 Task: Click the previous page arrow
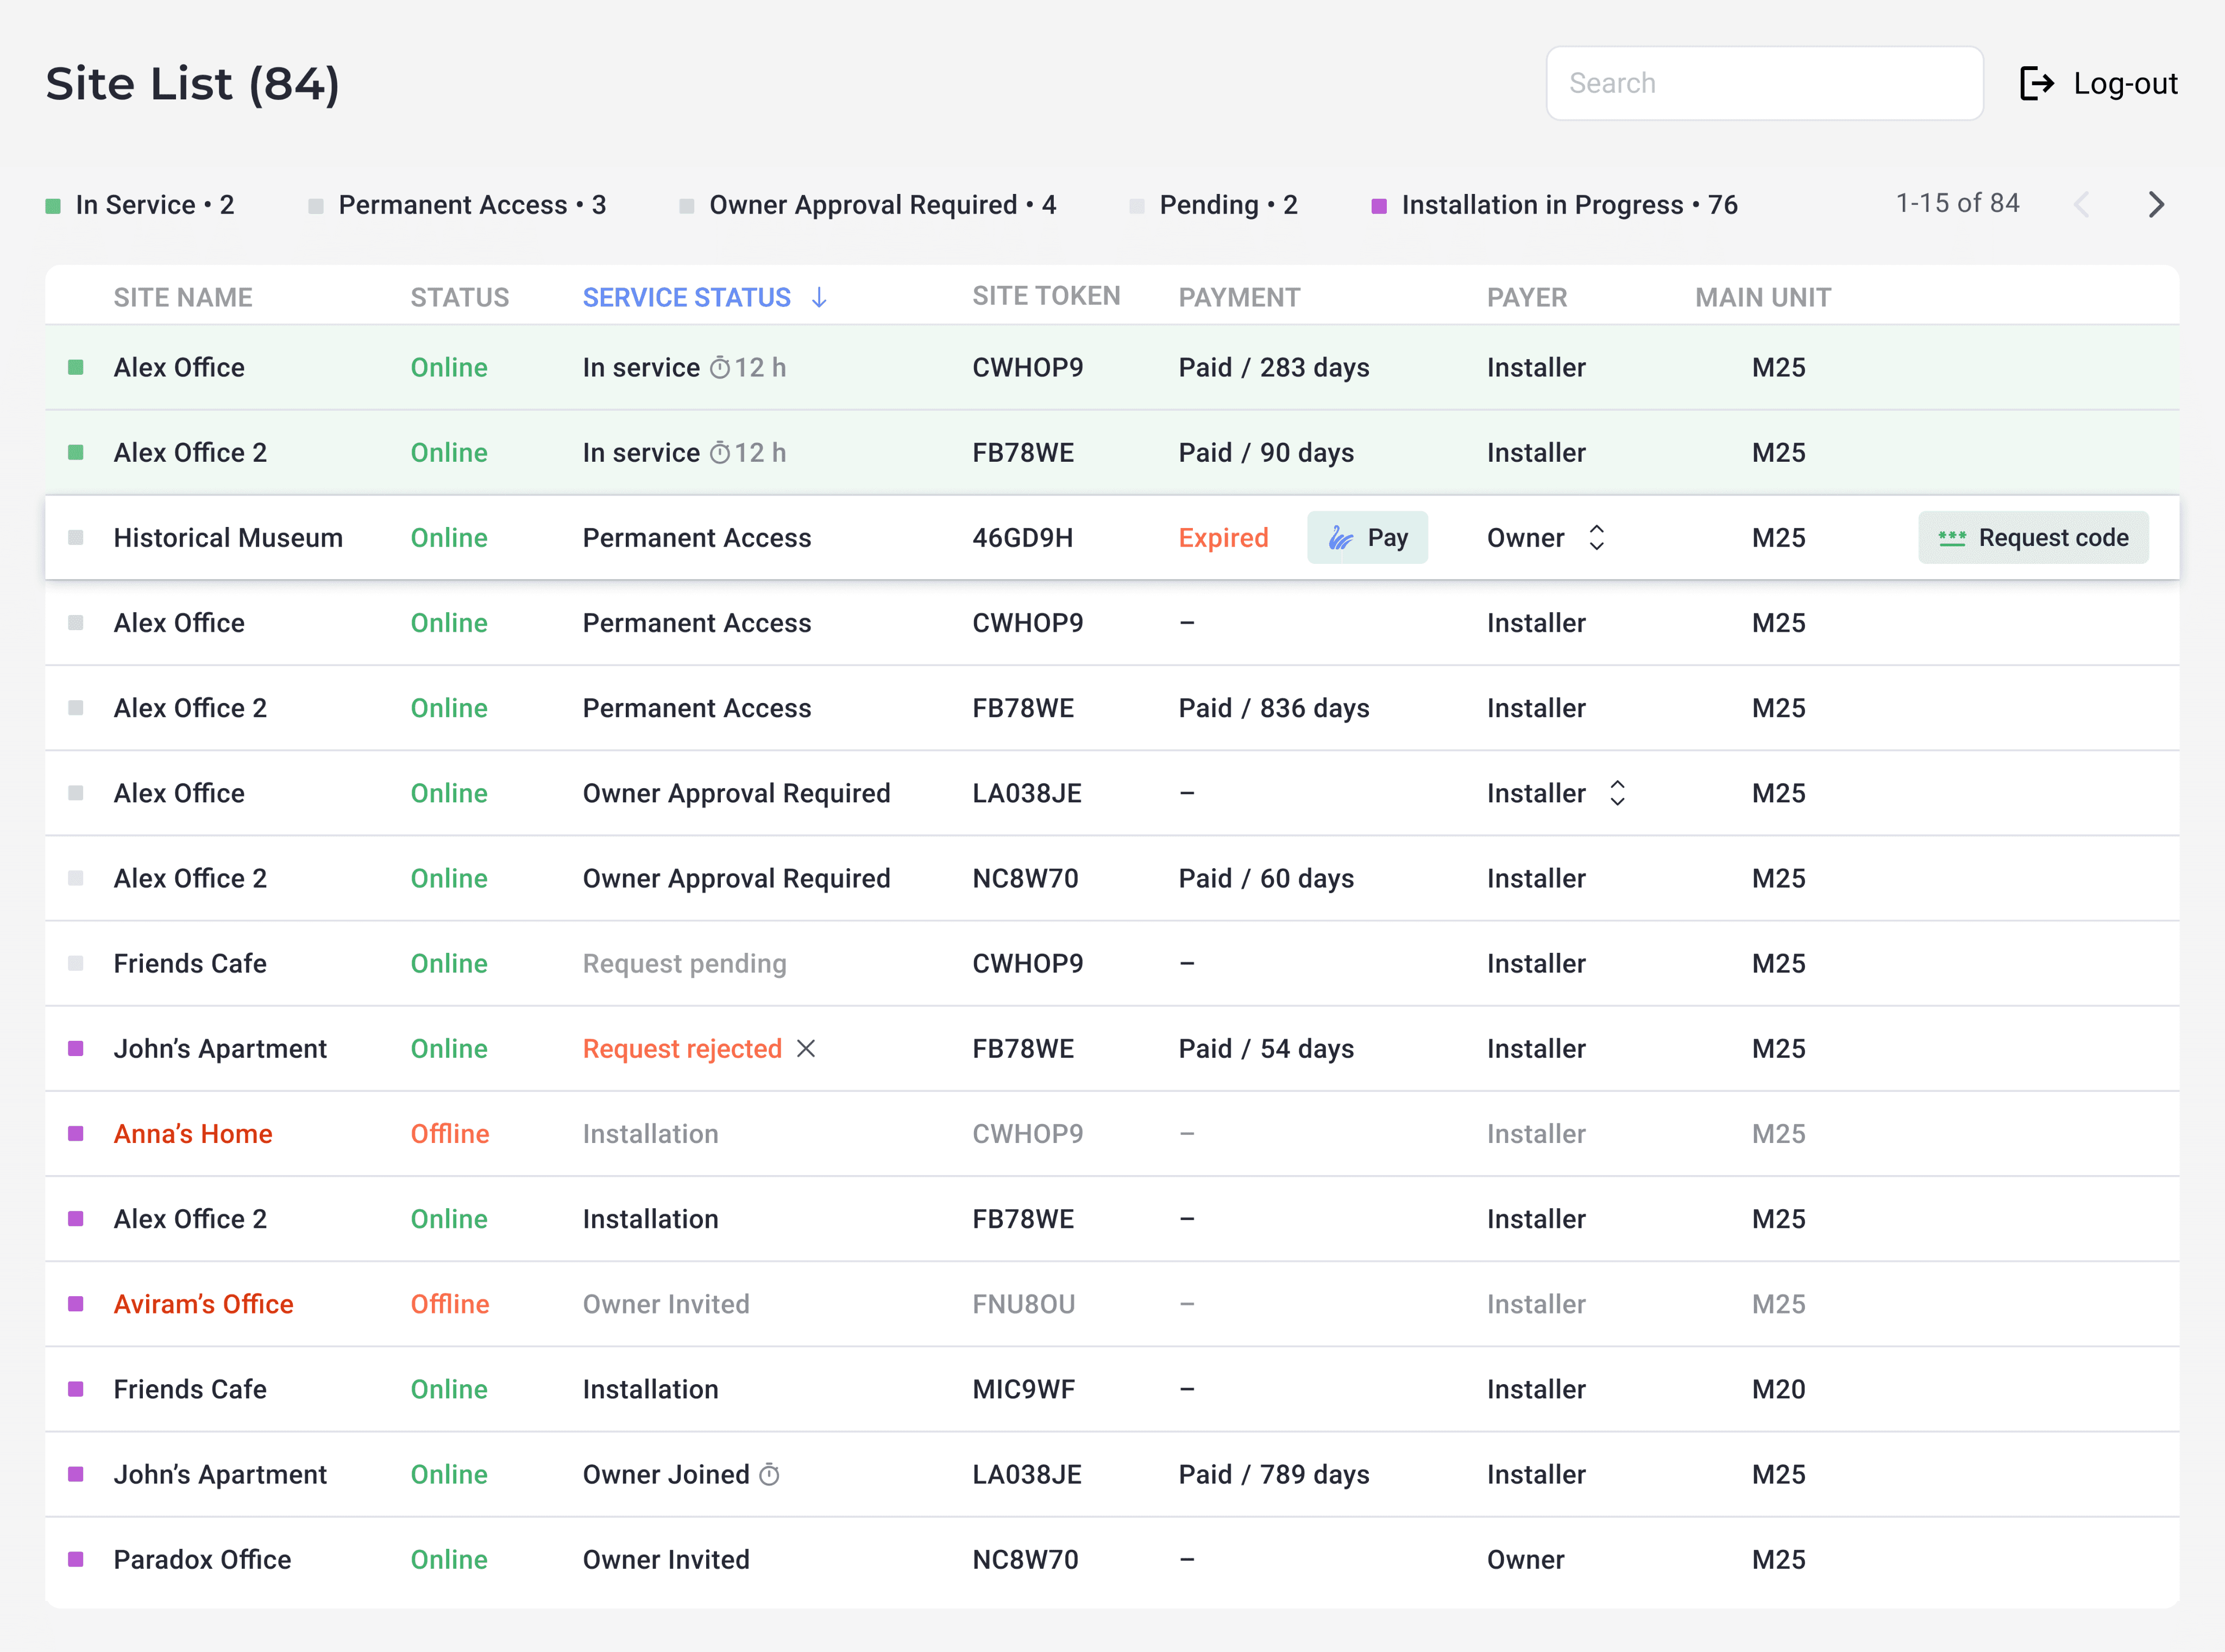2082,204
